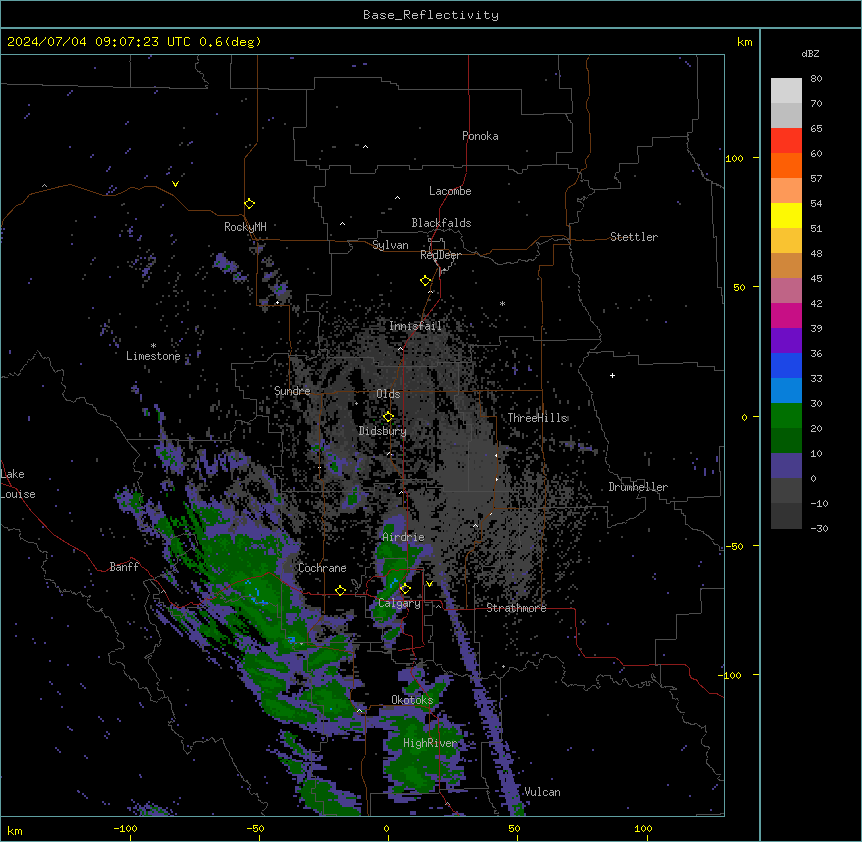Click the dBZ legend heading

[x=810, y=53]
